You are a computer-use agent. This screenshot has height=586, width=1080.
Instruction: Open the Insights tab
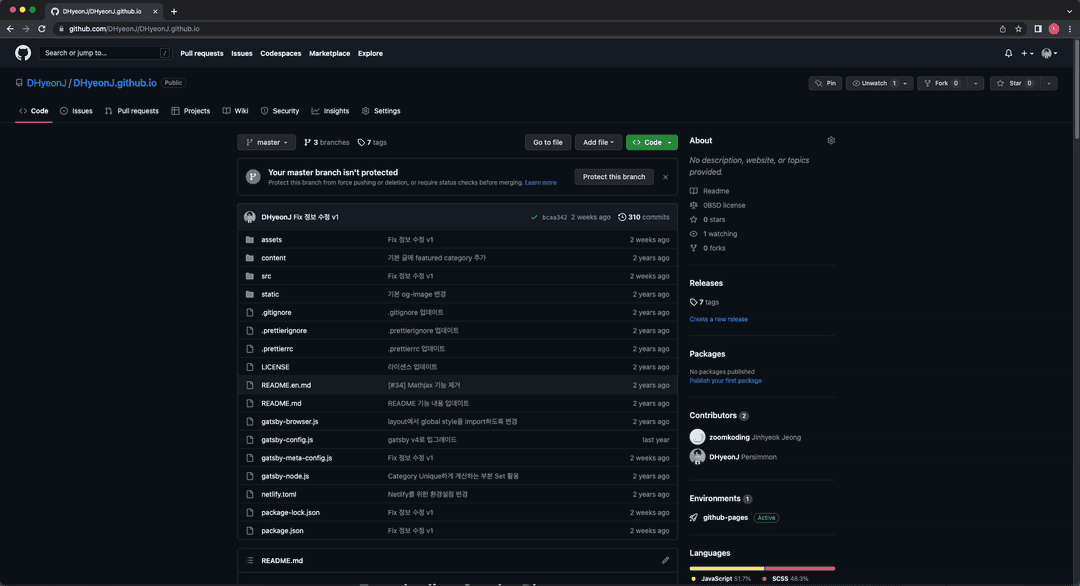point(330,111)
